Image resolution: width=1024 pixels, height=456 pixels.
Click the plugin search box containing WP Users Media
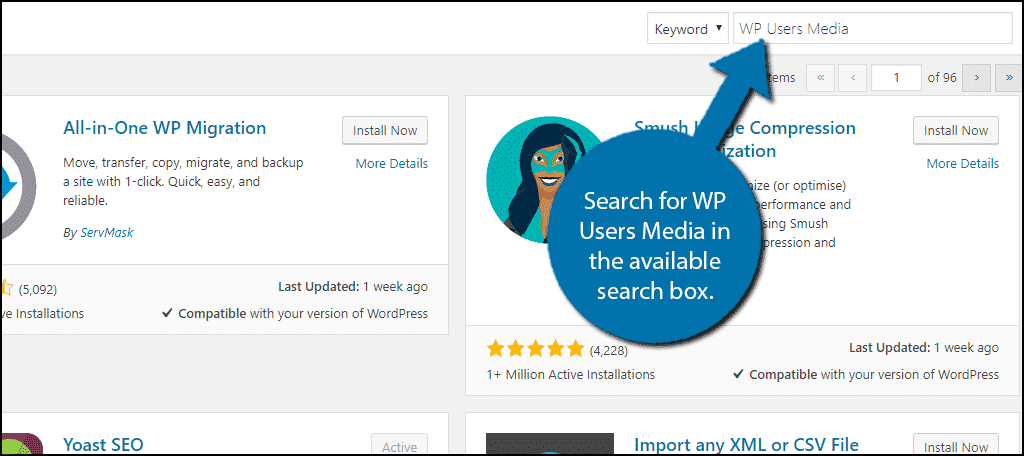(872, 29)
